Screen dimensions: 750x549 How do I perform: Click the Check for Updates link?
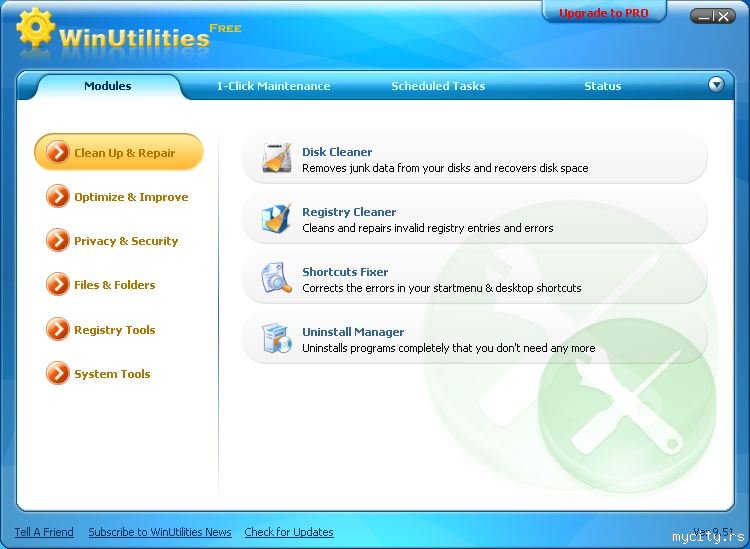click(x=289, y=532)
